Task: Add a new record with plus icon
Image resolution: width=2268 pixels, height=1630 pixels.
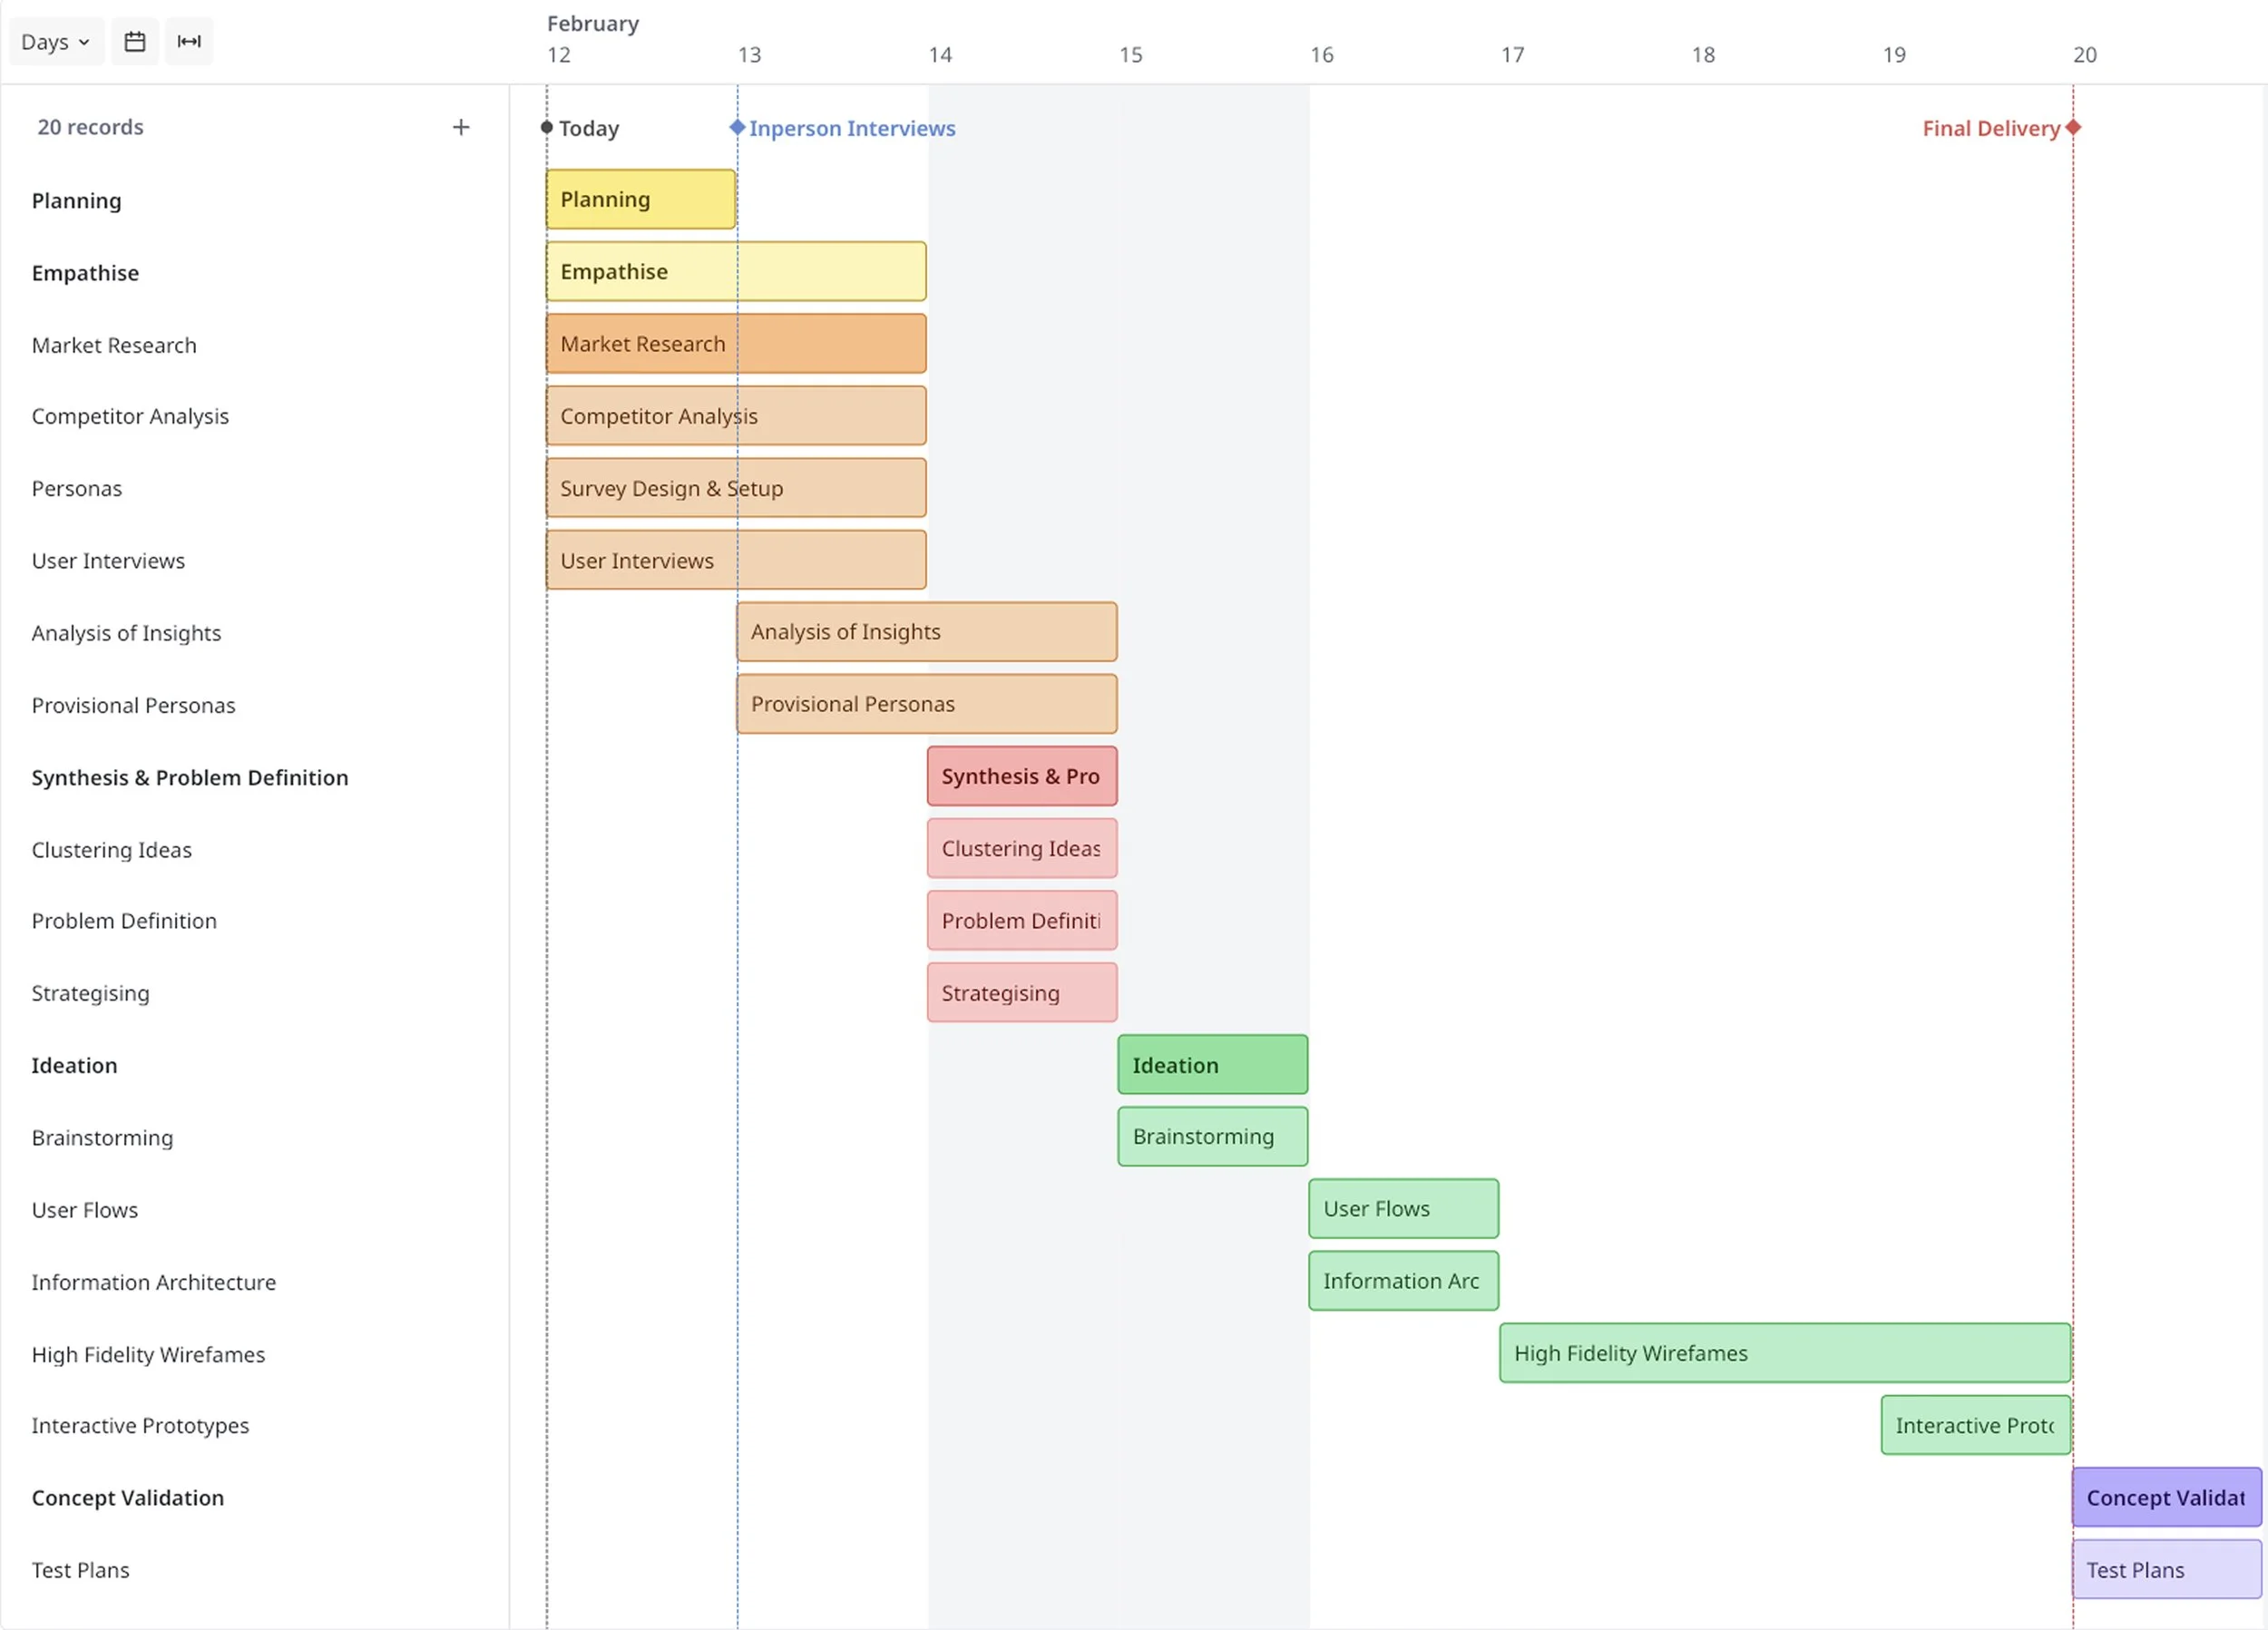Action: 461,127
